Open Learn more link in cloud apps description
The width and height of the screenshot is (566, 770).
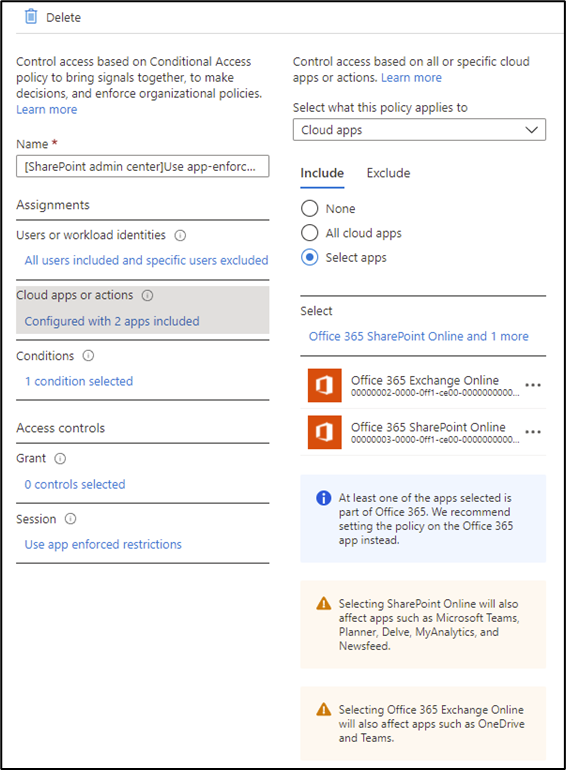pyautogui.click(x=411, y=78)
